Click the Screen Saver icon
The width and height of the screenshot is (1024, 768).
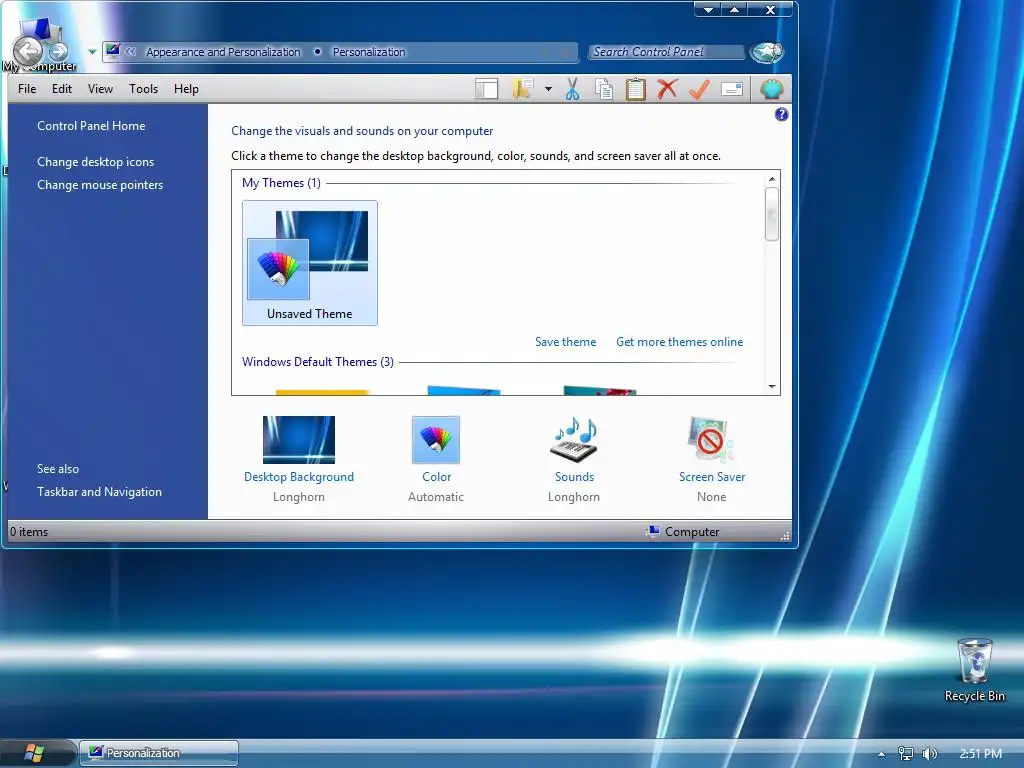click(711, 440)
